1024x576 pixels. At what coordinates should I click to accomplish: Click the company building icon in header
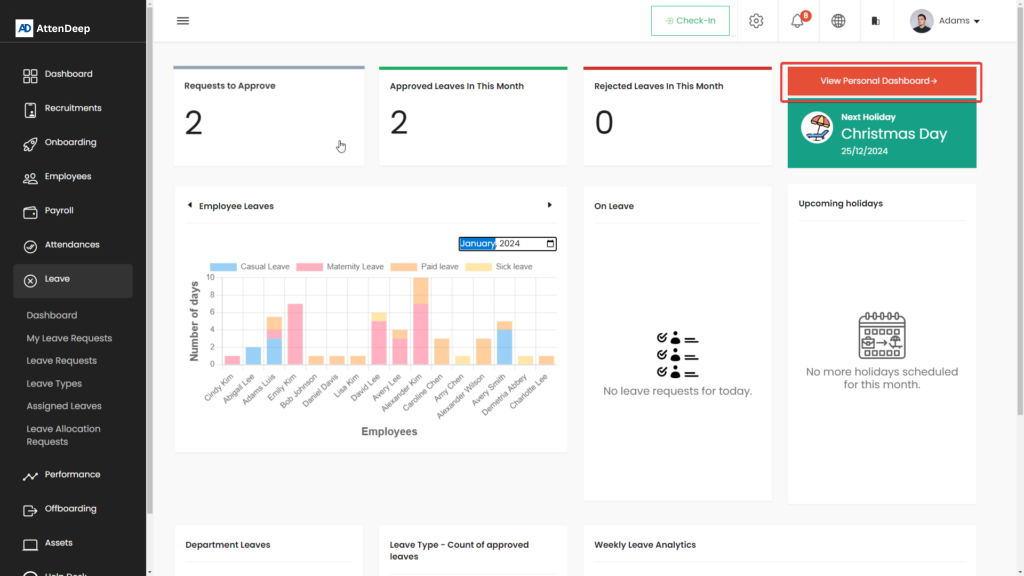pyautogui.click(x=876, y=21)
